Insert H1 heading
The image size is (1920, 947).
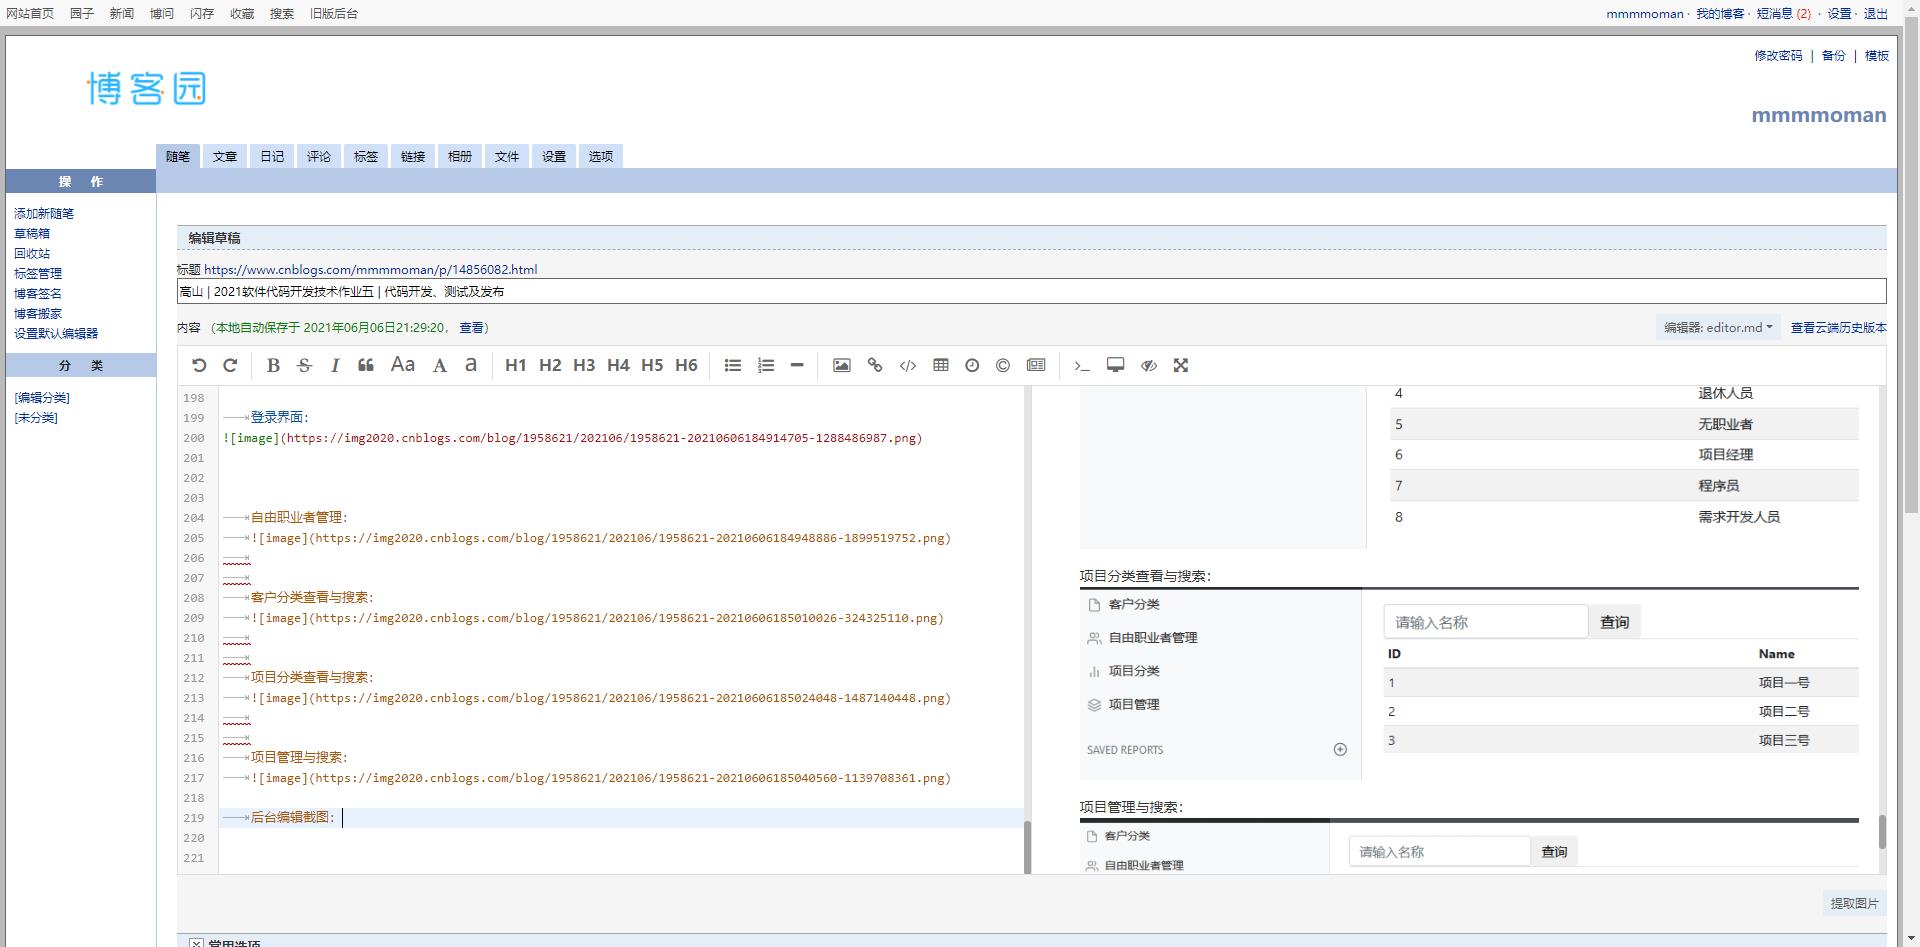(516, 366)
